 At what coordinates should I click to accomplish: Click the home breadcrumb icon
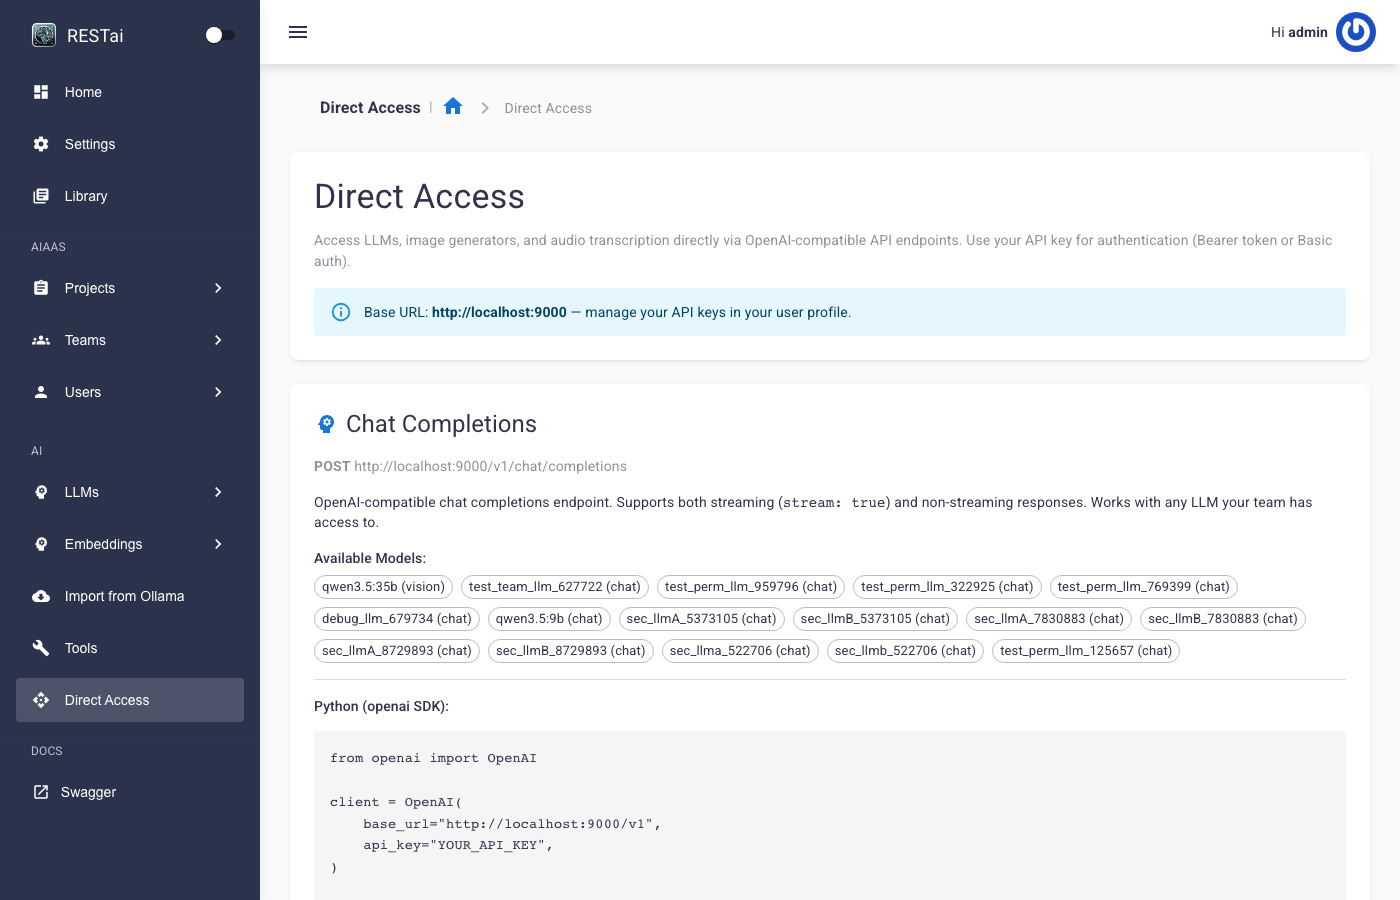pyautogui.click(x=453, y=106)
